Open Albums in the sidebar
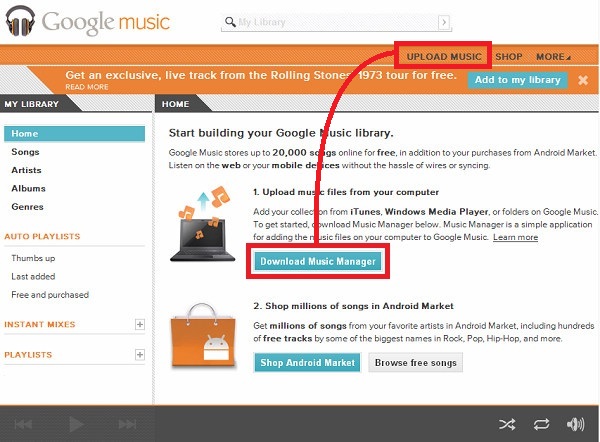600x442 pixels. pyautogui.click(x=28, y=189)
